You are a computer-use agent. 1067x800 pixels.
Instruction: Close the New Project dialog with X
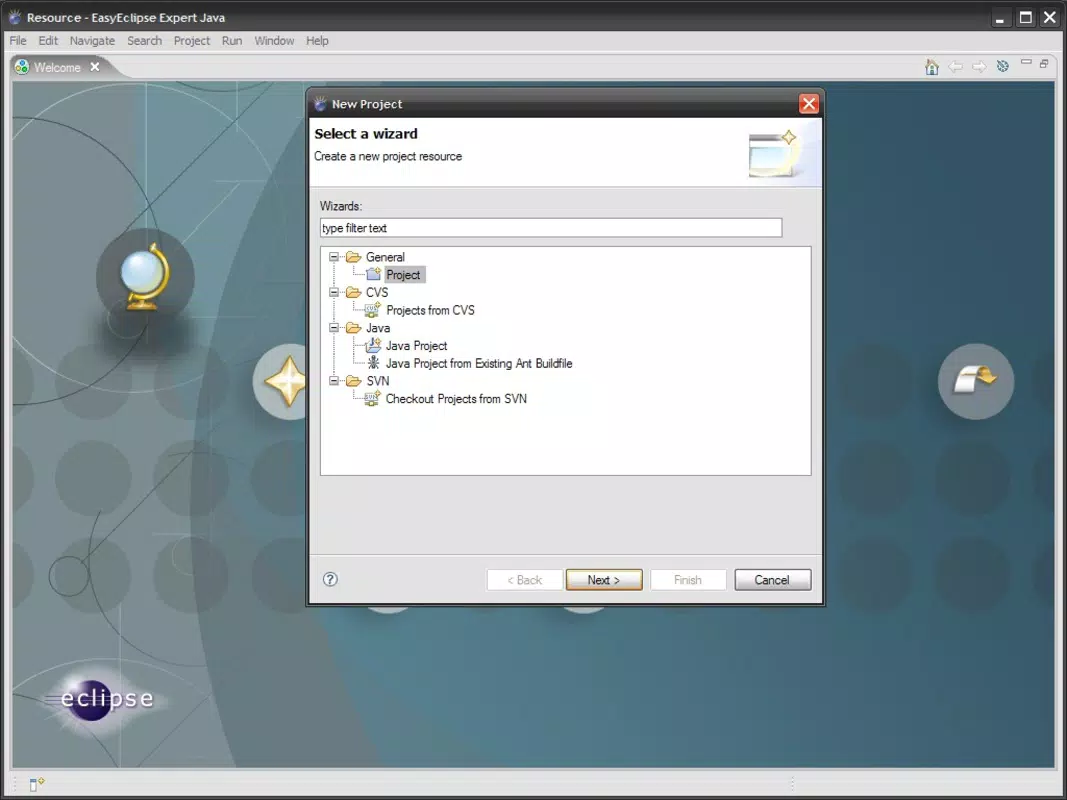(x=808, y=103)
